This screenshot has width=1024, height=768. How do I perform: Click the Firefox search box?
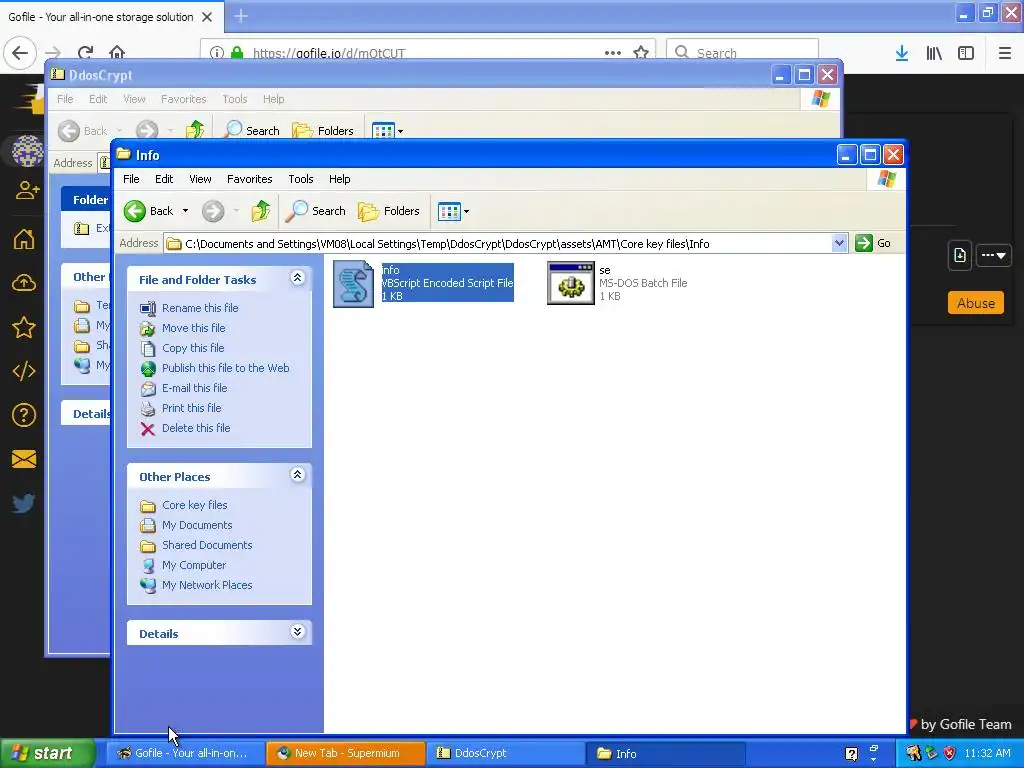click(743, 53)
